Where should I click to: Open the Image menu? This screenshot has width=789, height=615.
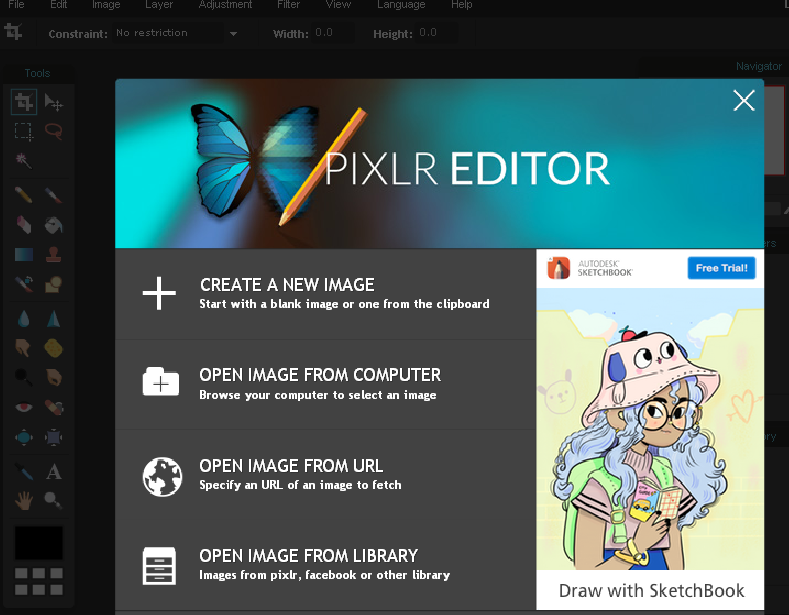pyautogui.click(x=106, y=5)
